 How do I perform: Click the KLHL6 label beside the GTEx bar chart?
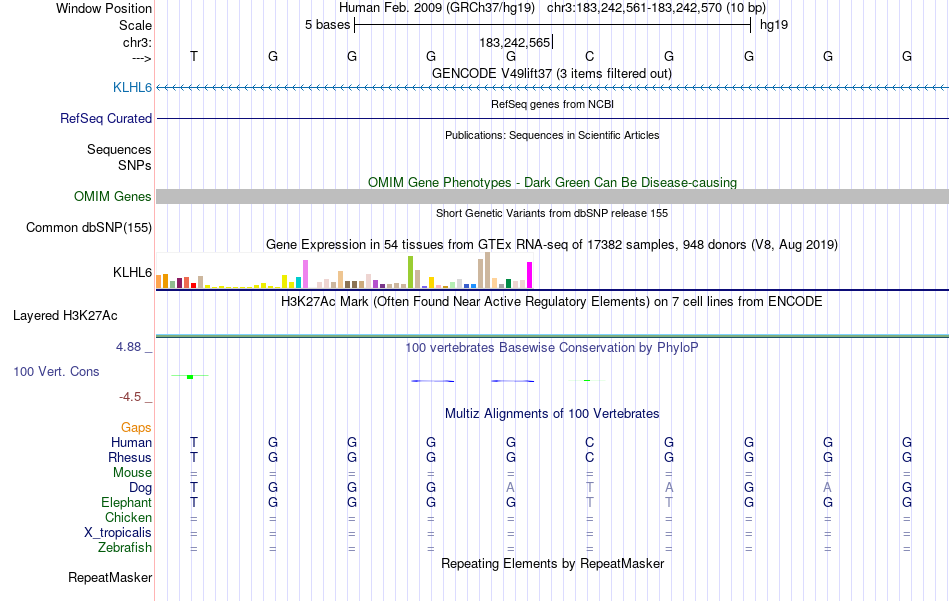click(132, 273)
